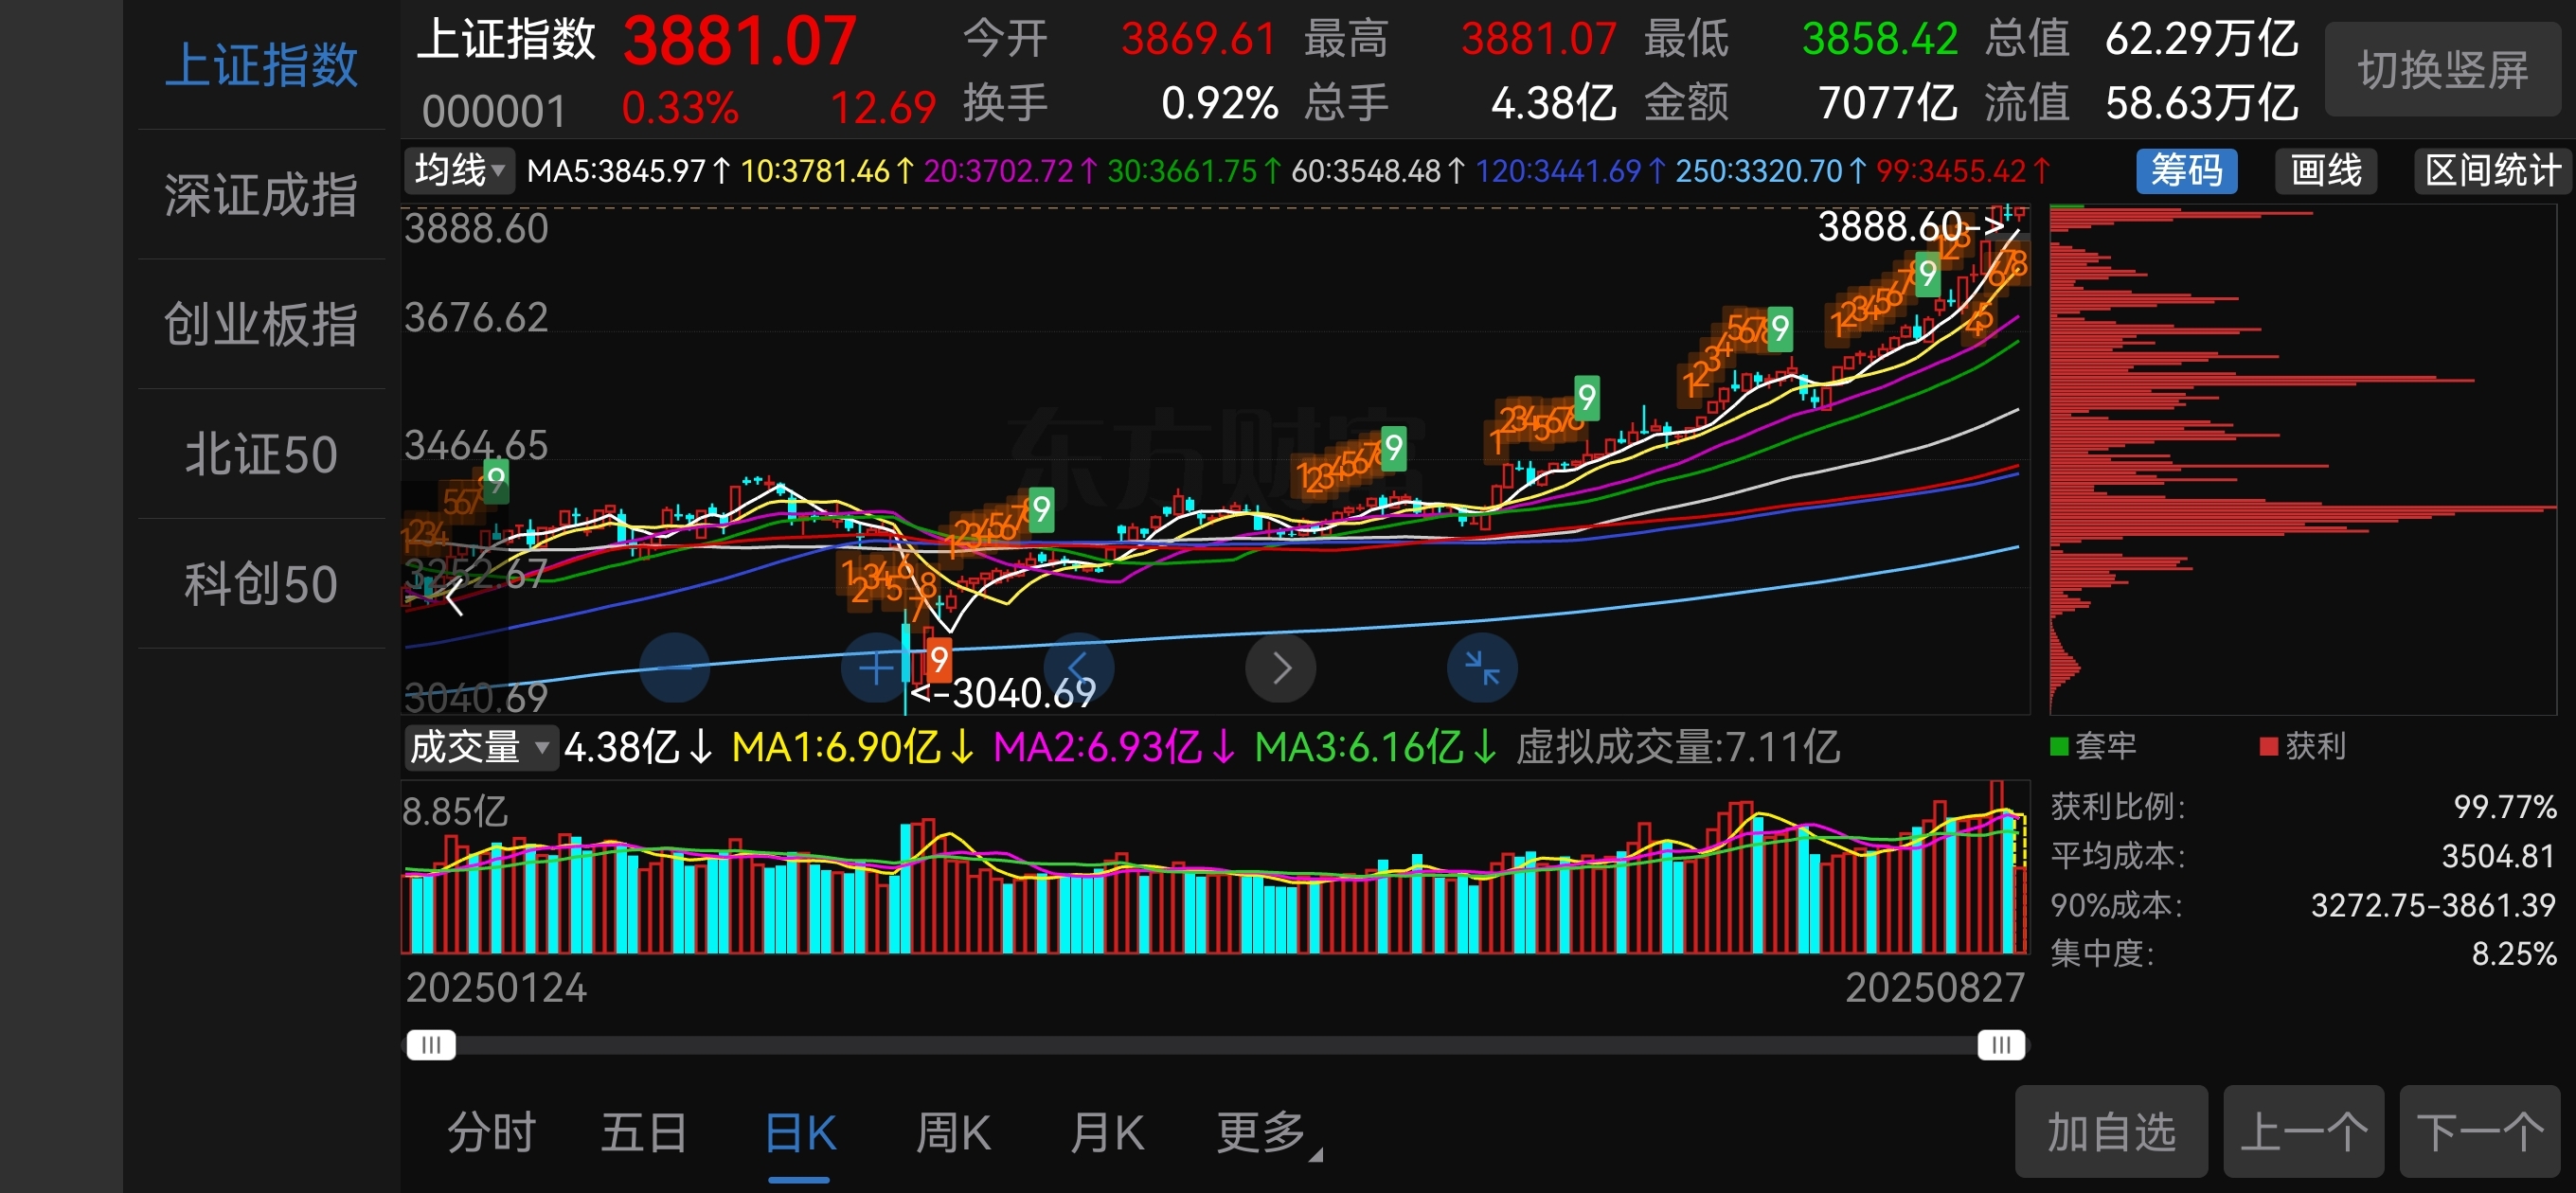Screen dimensions: 2576x1193
Task: Click 90%成本 range 3272.75-3861.39
Action: 2433,905
